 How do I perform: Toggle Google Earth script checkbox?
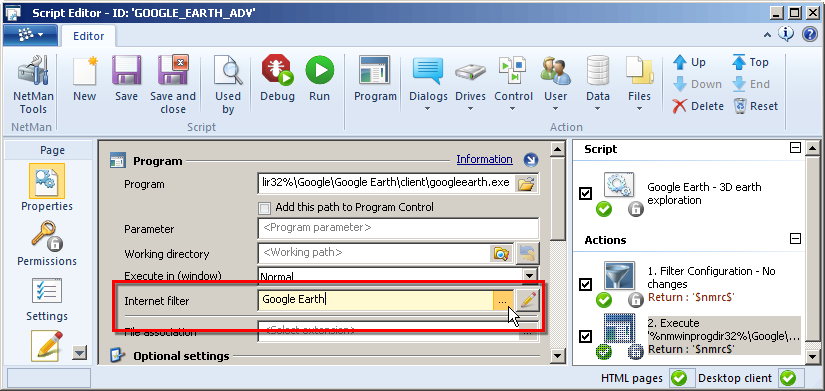tap(585, 194)
